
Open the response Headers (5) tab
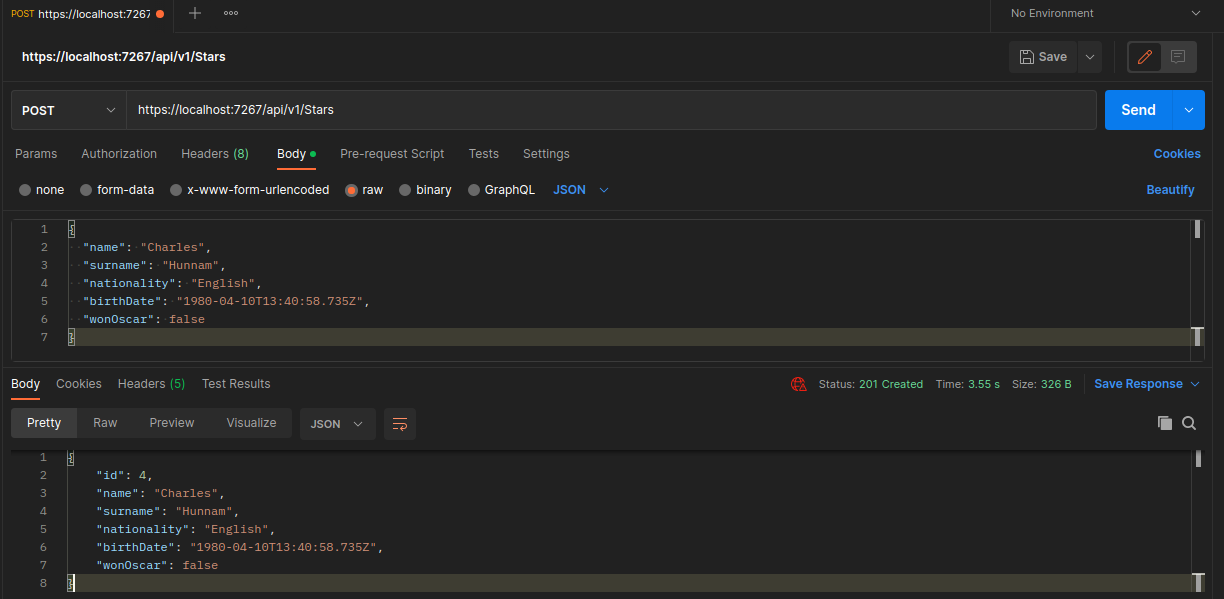tap(151, 384)
